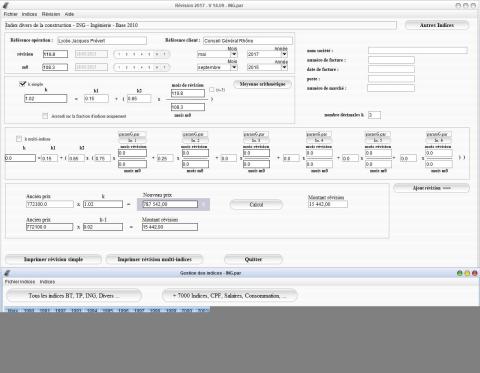Open the Fichier menu
480x373 pixels.
click(x=10, y=14)
